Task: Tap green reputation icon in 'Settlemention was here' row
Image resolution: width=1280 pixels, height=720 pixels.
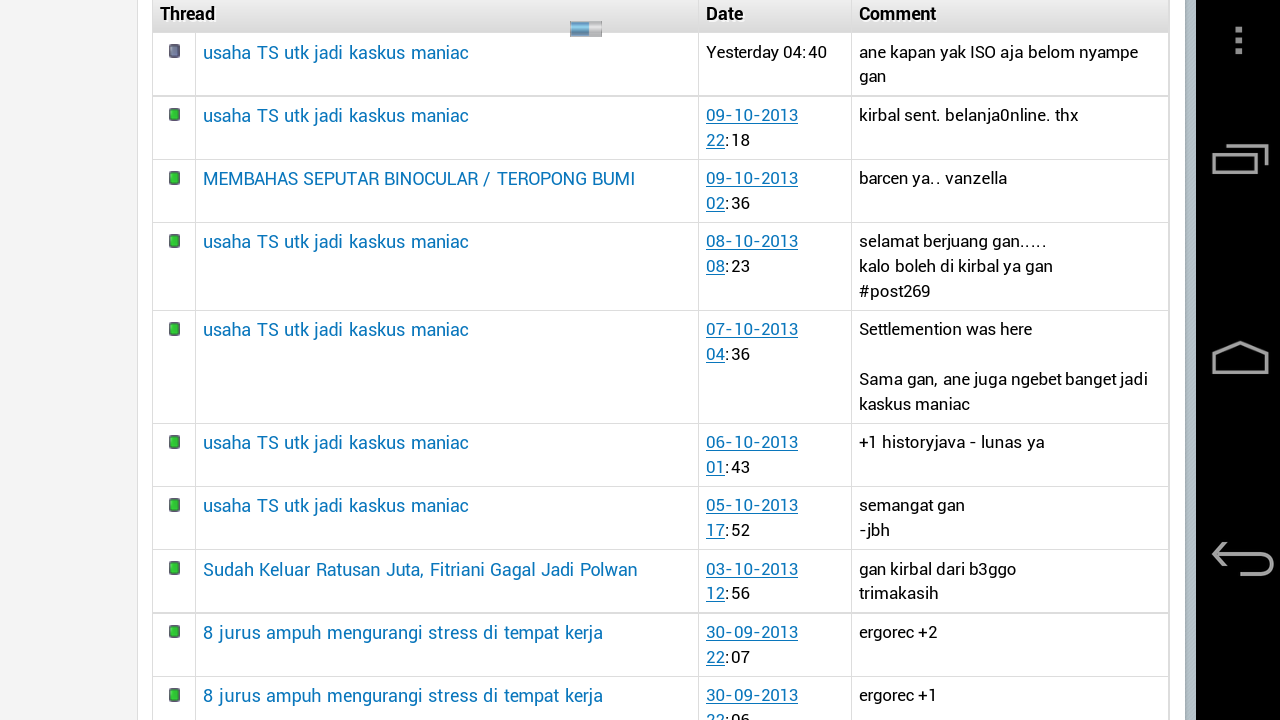Action: [x=174, y=329]
